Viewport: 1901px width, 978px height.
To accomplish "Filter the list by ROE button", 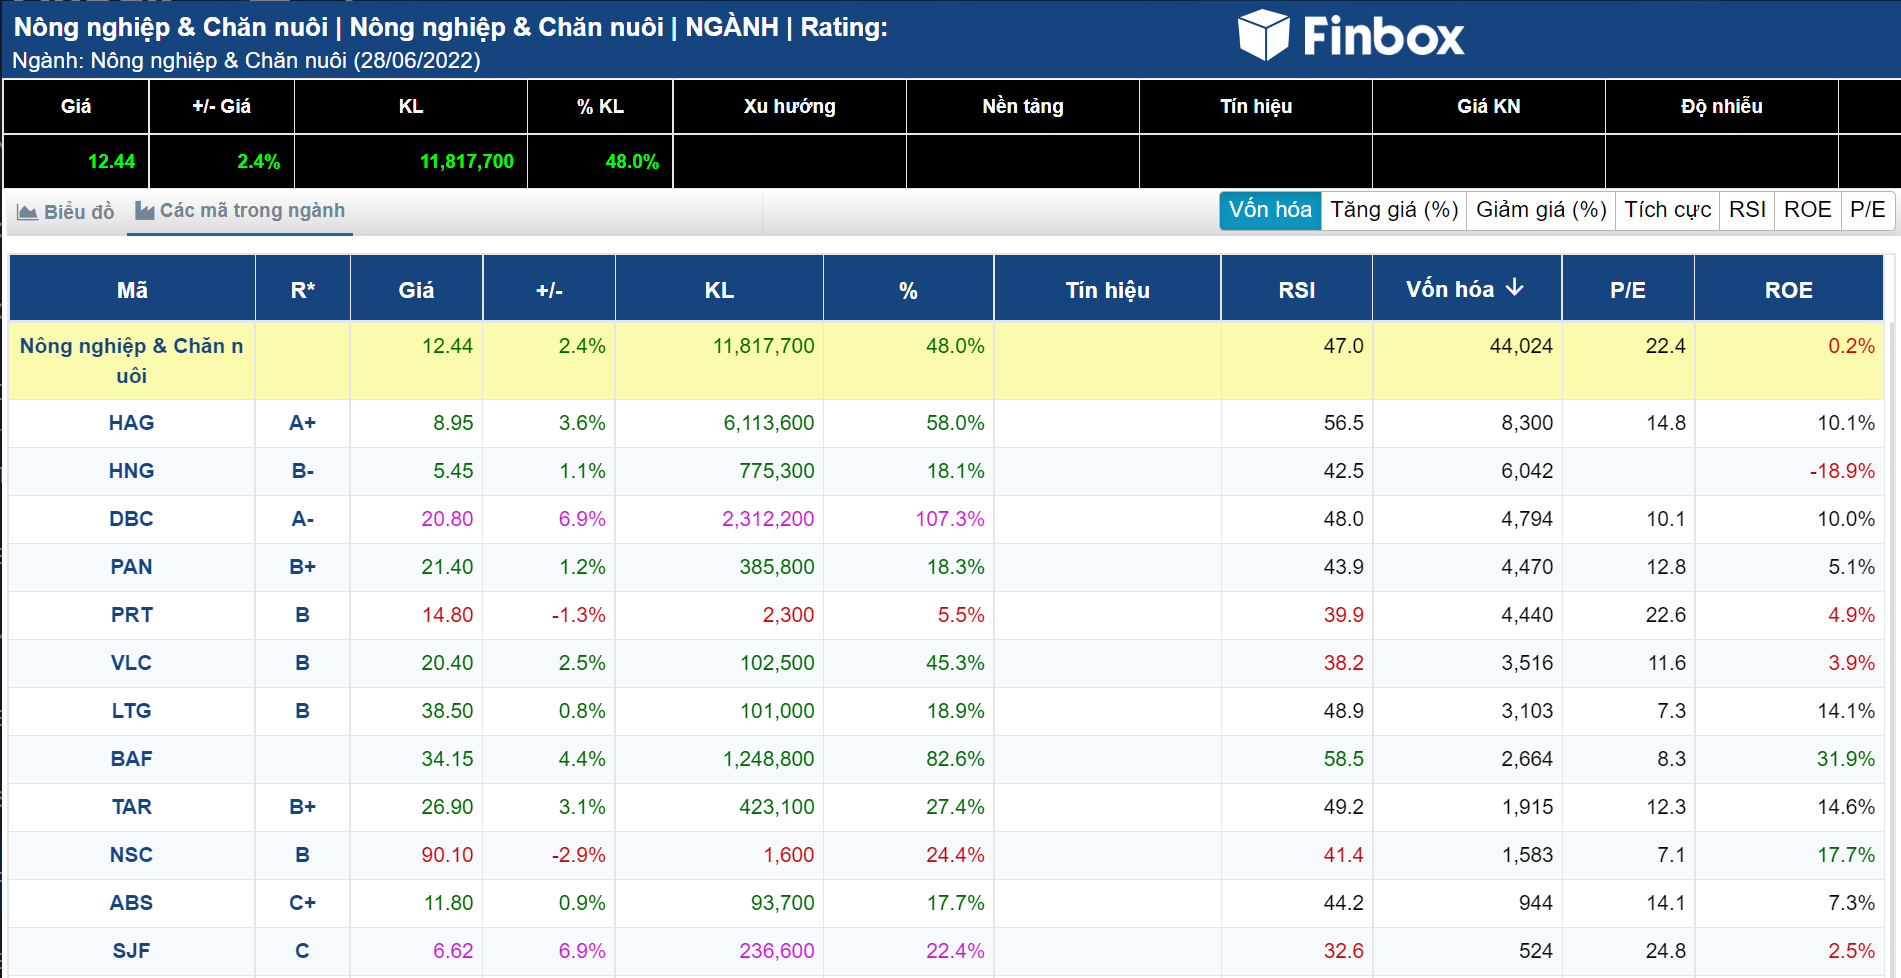I will pyautogui.click(x=1807, y=210).
